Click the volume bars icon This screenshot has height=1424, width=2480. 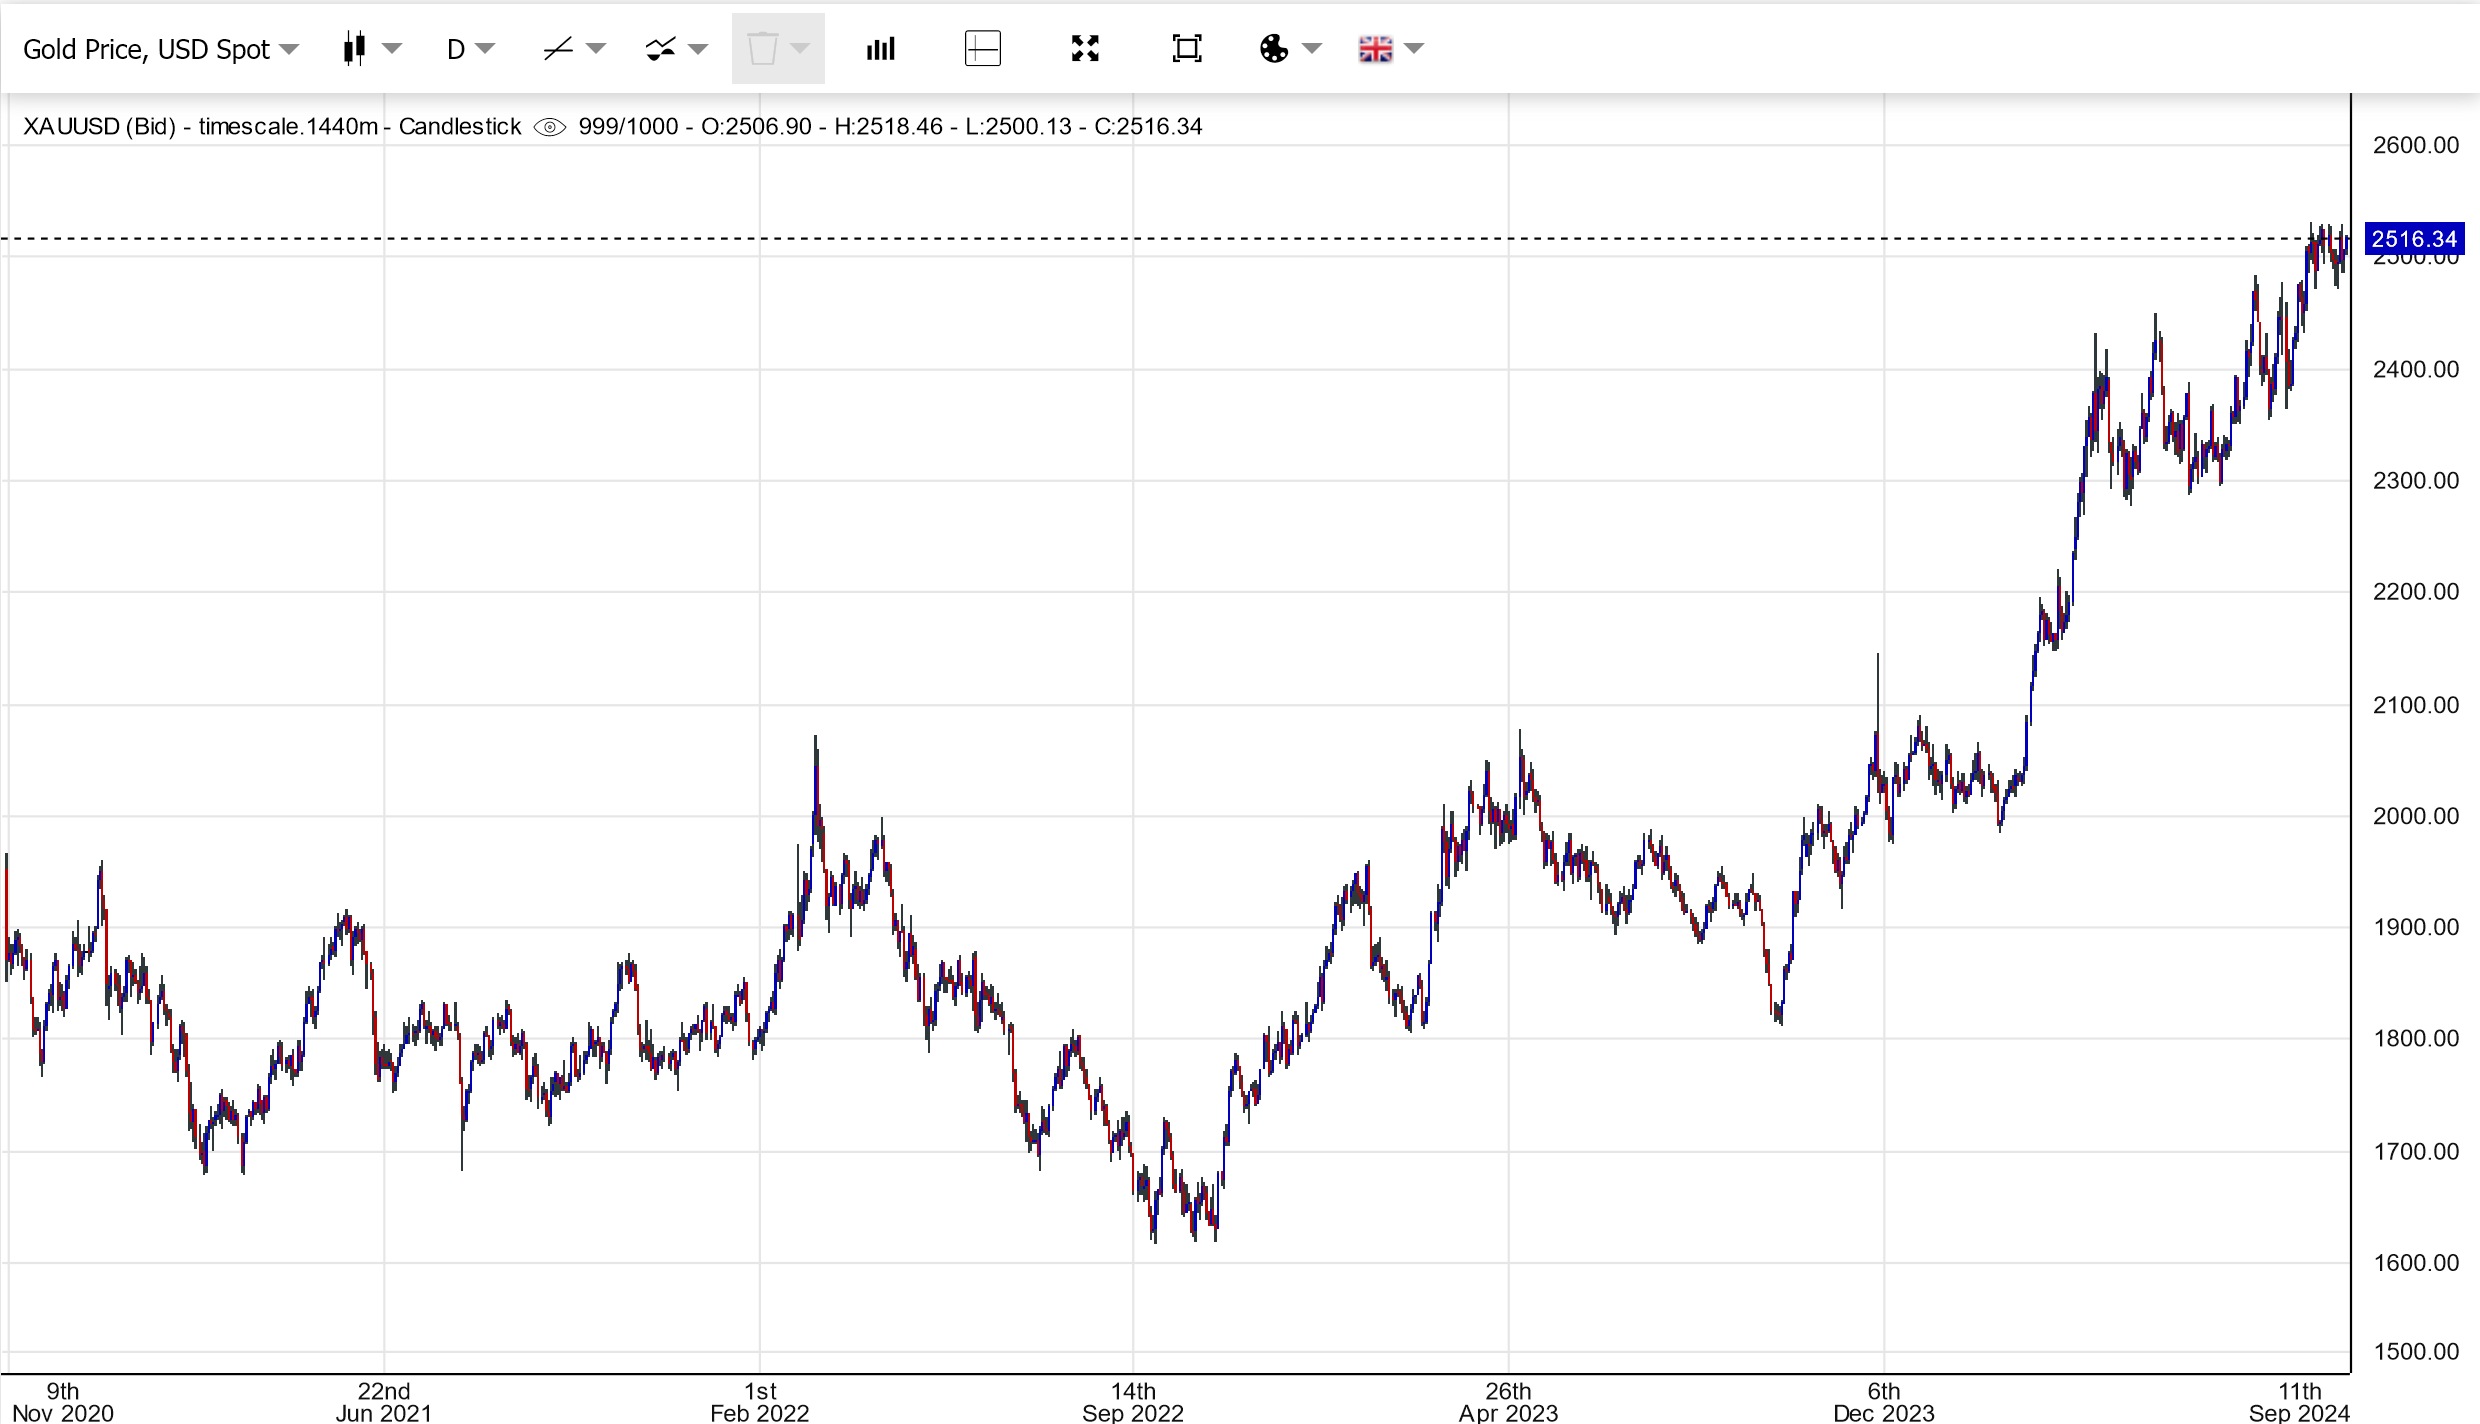tap(880, 48)
